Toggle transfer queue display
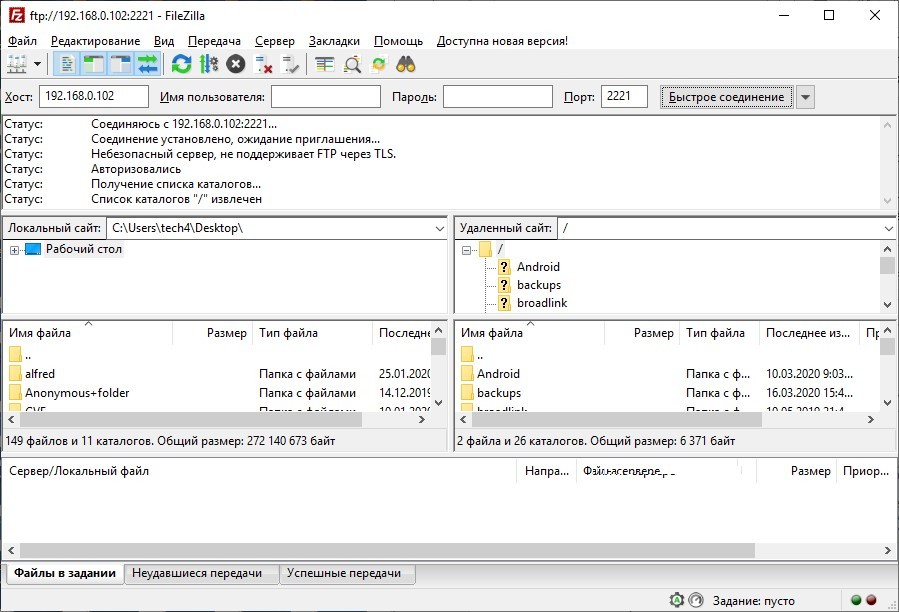 147,64
